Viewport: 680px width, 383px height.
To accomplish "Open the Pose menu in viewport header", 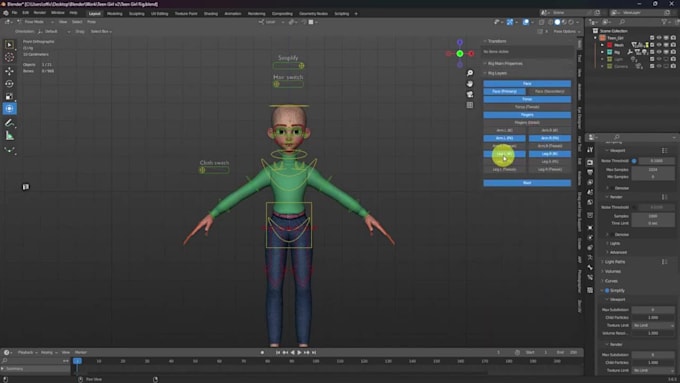I will point(92,22).
